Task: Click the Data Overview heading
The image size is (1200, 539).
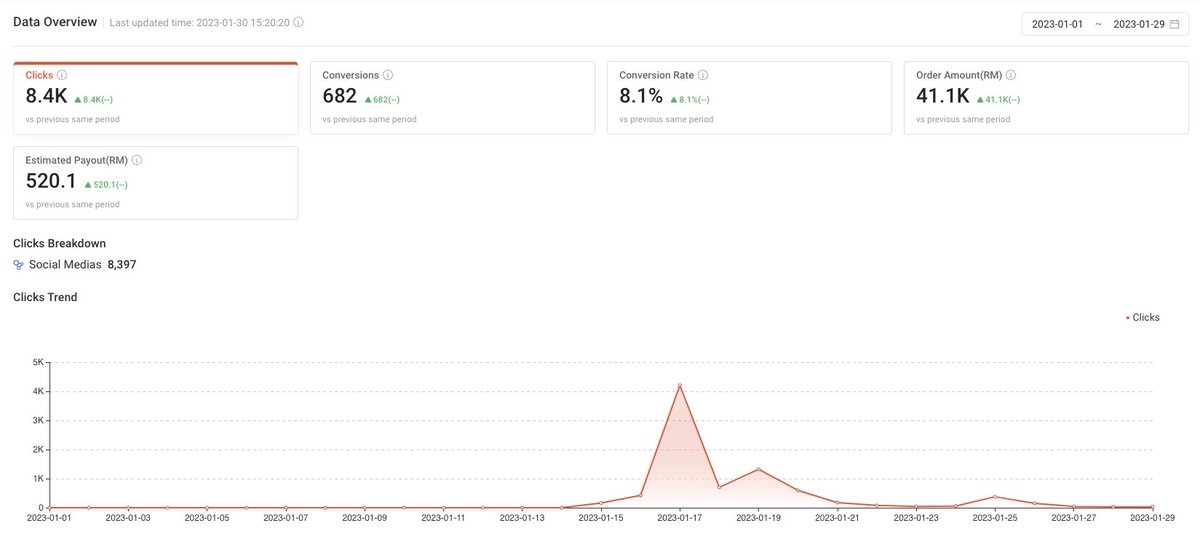Action: pos(55,22)
